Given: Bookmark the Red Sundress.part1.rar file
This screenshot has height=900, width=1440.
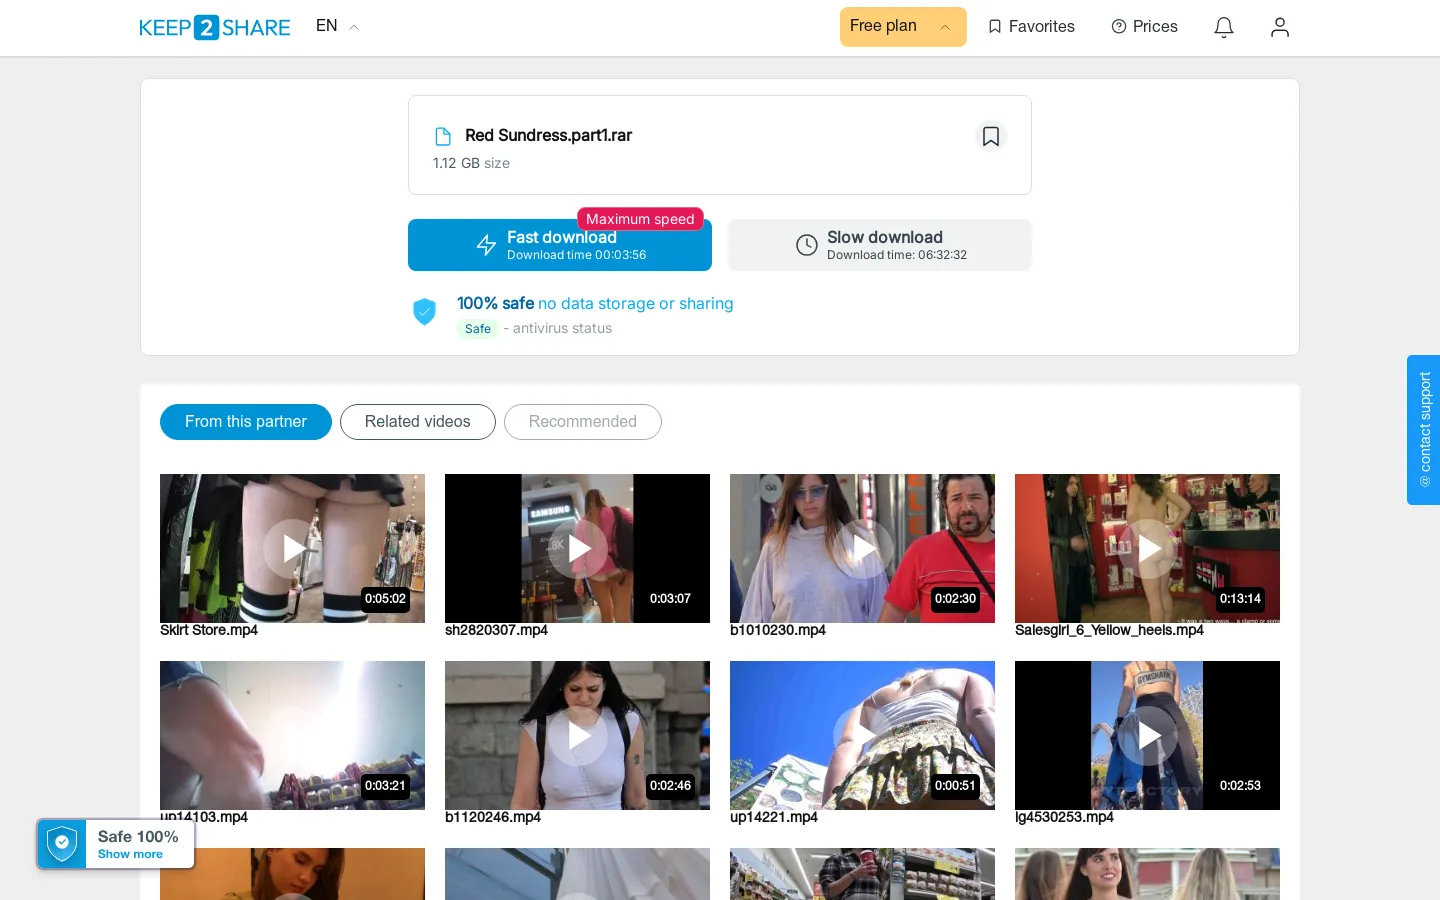Looking at the screenshot, I should tap(991, 136).
